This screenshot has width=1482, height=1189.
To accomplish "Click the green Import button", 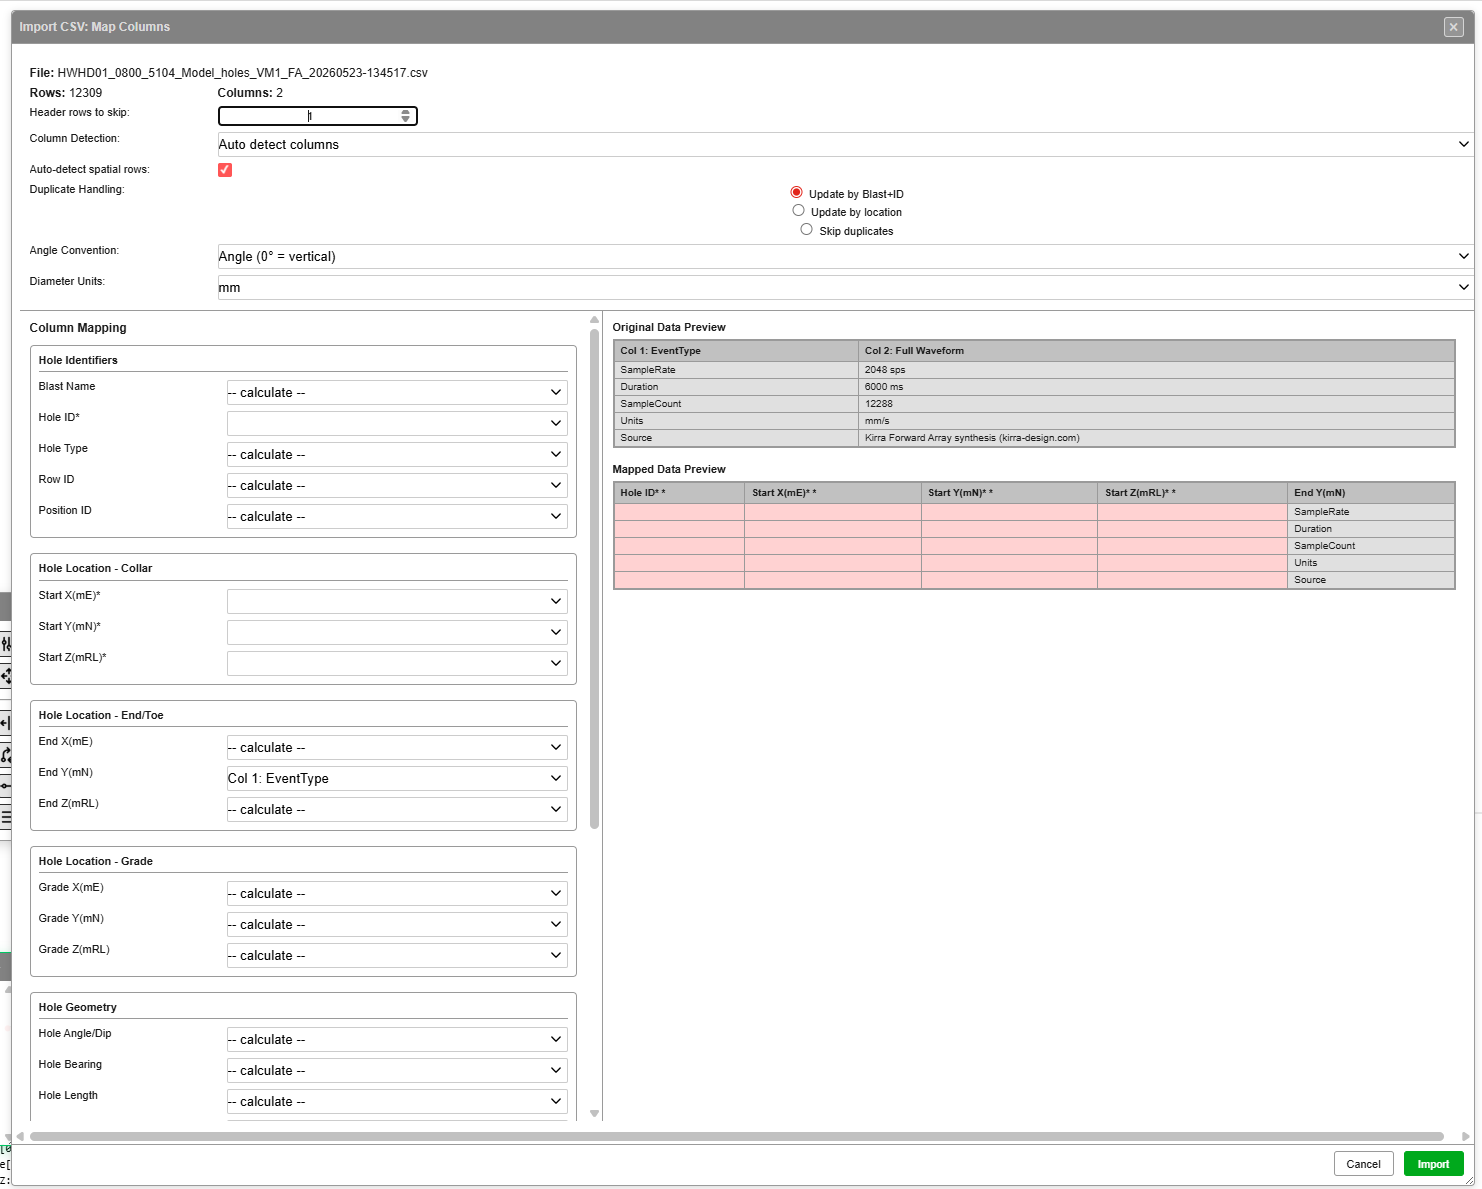I will pos(1433,1164).
